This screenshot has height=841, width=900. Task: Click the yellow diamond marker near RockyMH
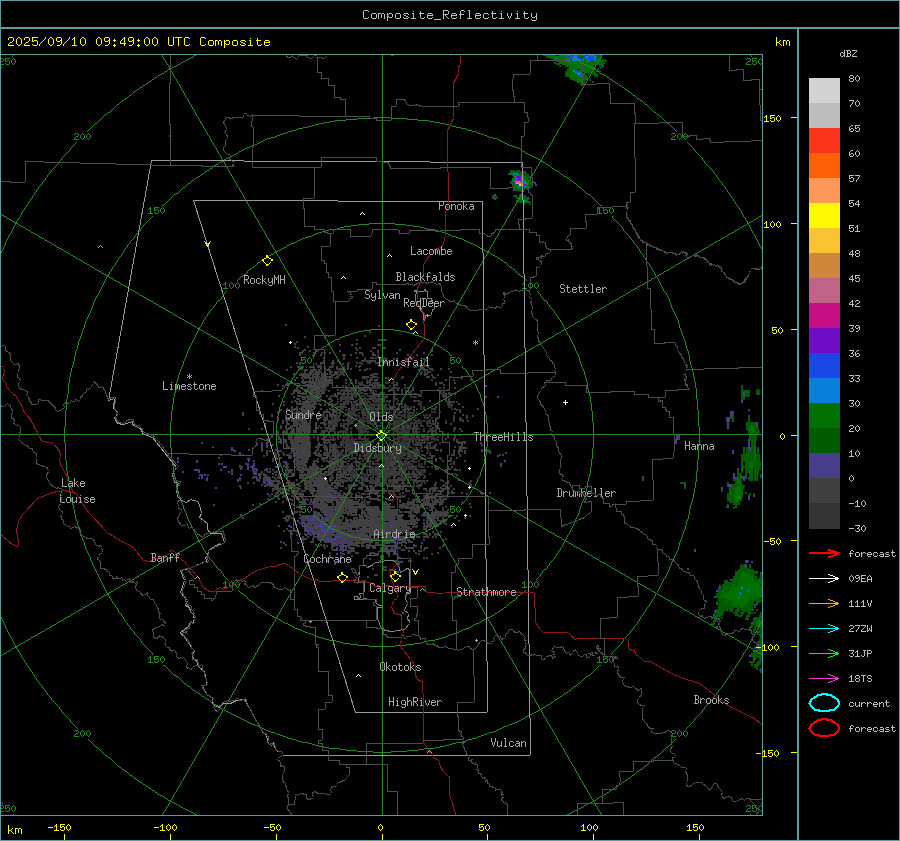[267, 261]
